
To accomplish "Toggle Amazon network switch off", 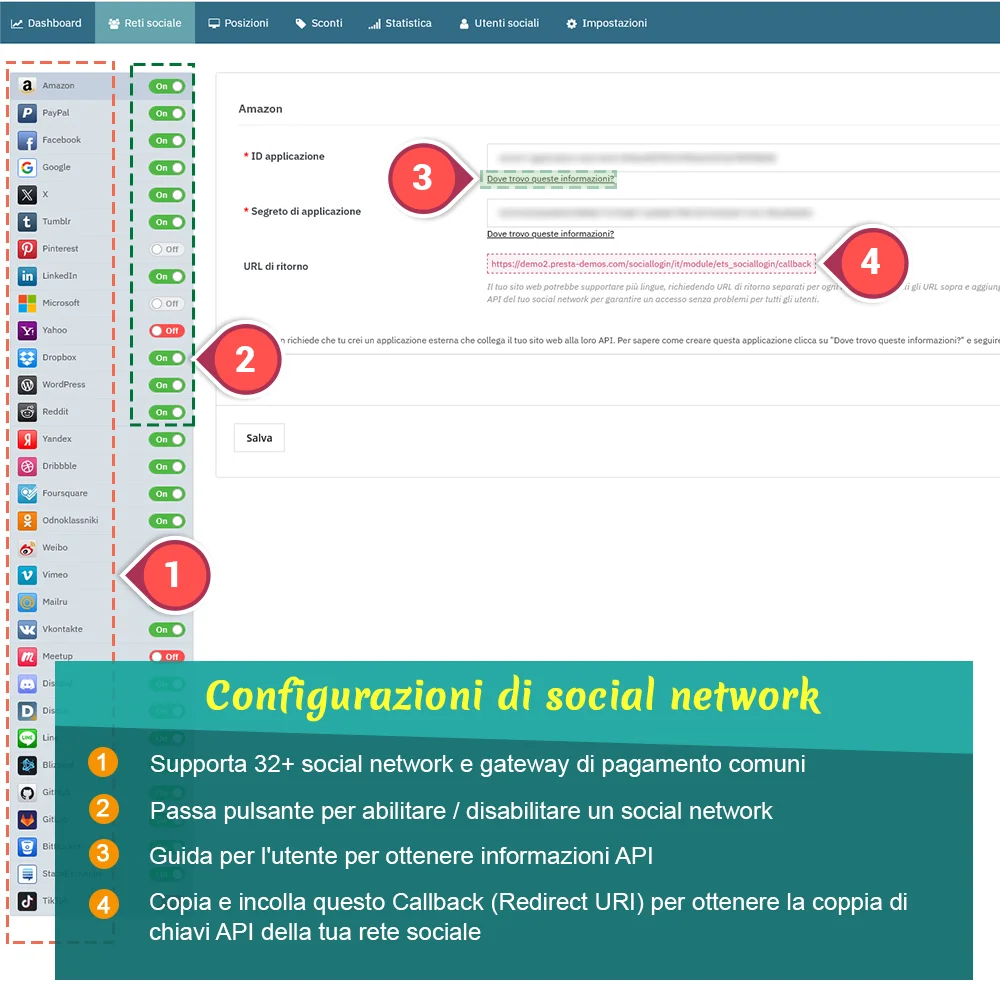I will tap(167, 86).
